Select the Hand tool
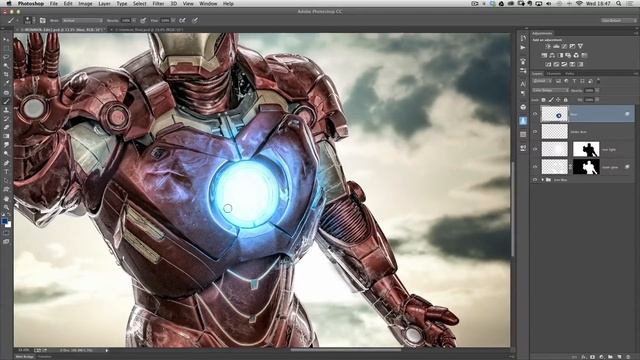This screenshot has width=640, height=360. pyautogui.click(x=6, y=199)
